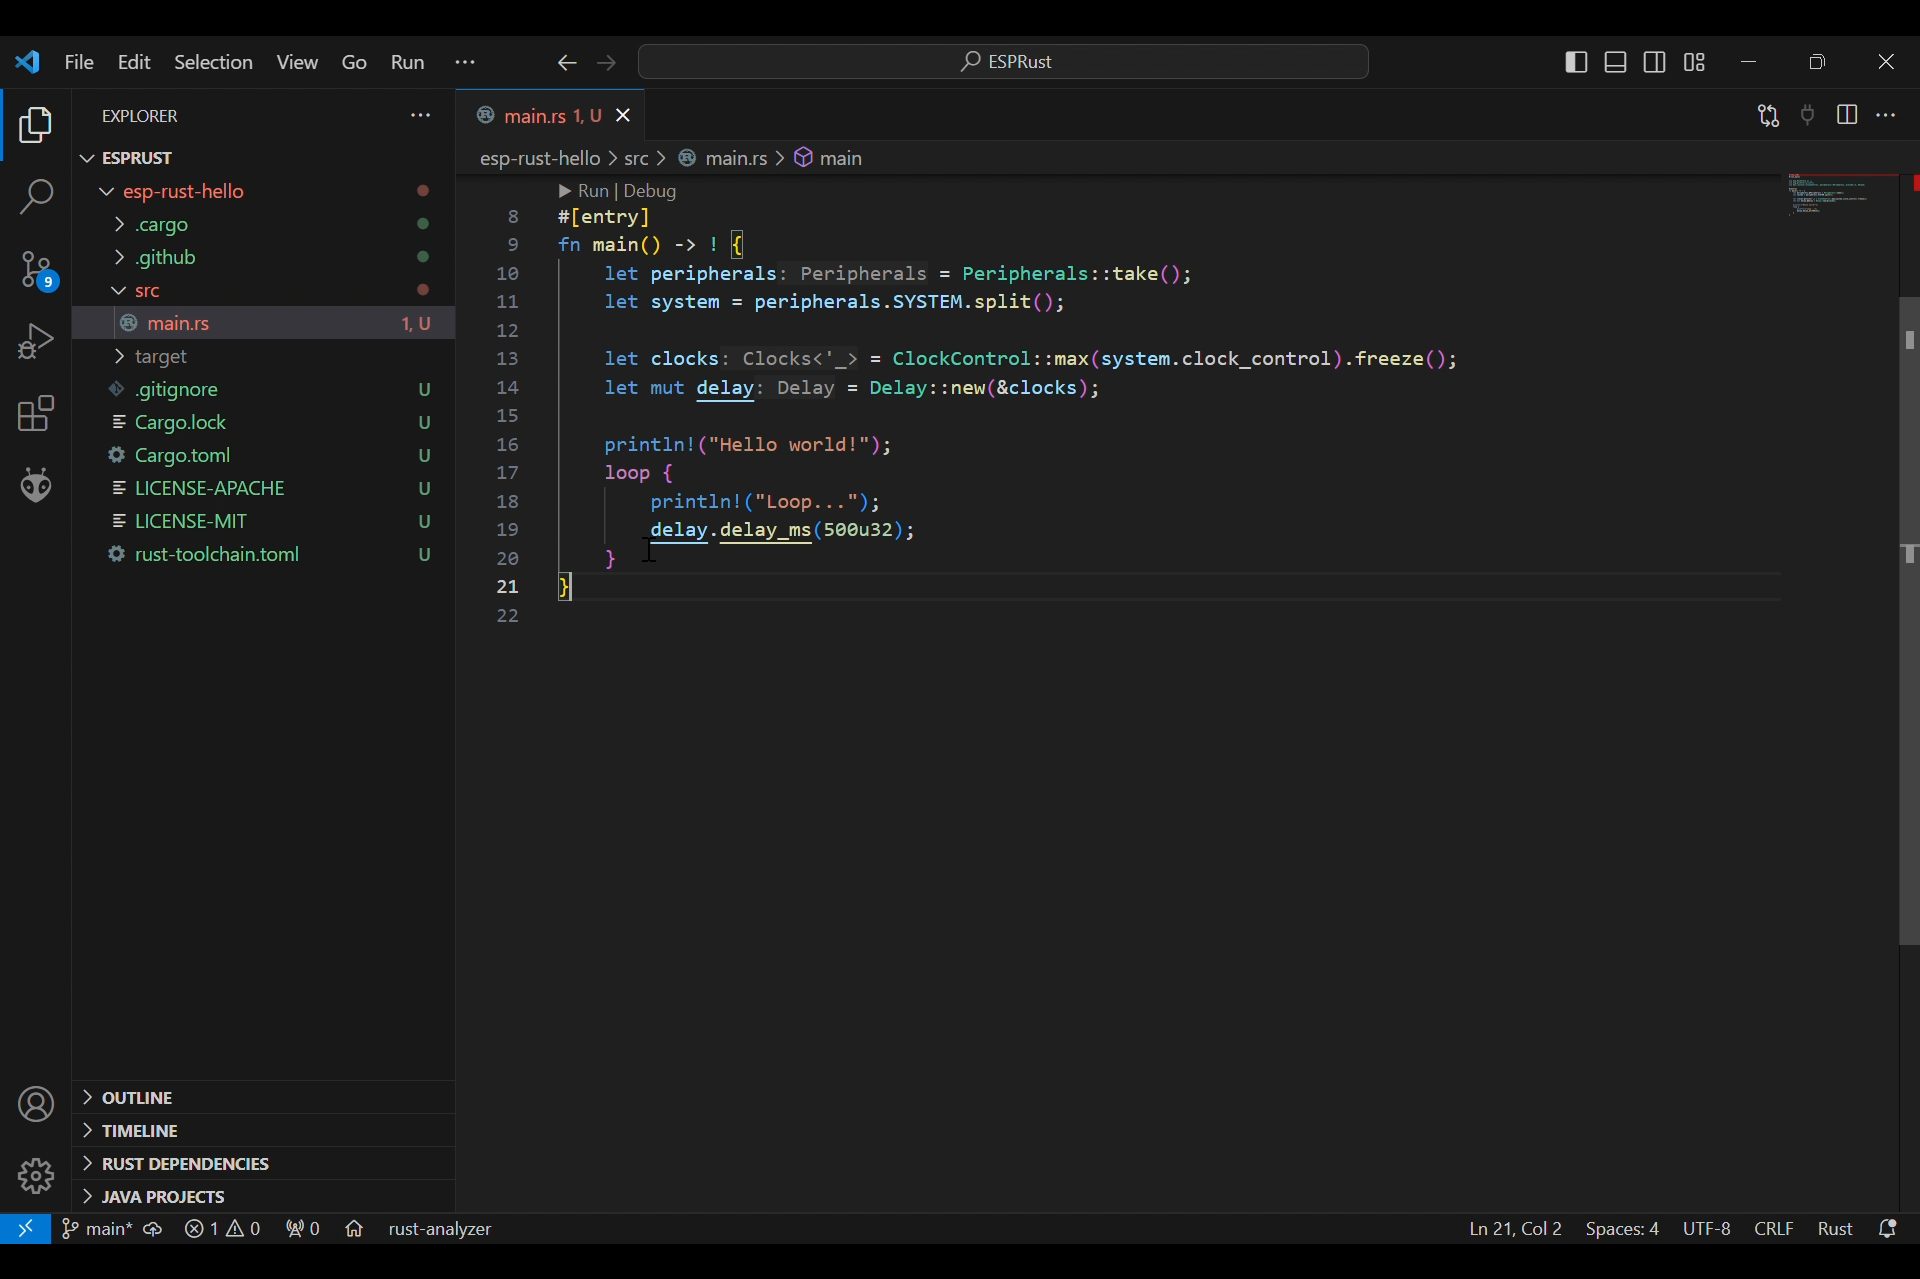1920x1279 pixels.
Task: Open the Selection menu
Action: [213, 62]
